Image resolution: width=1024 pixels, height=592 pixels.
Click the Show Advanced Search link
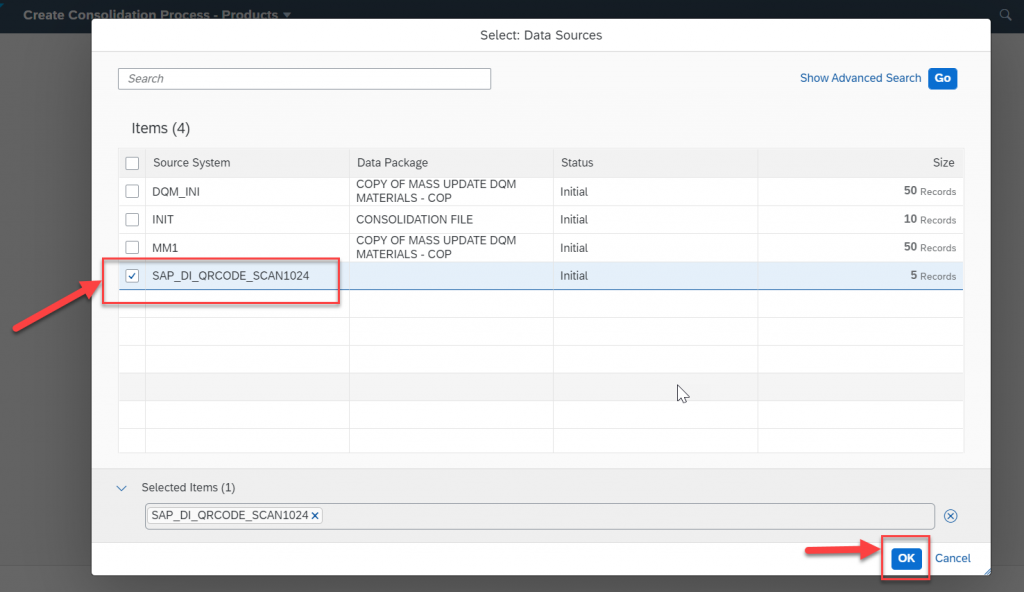pyautogui.click(x=860, y=78)
